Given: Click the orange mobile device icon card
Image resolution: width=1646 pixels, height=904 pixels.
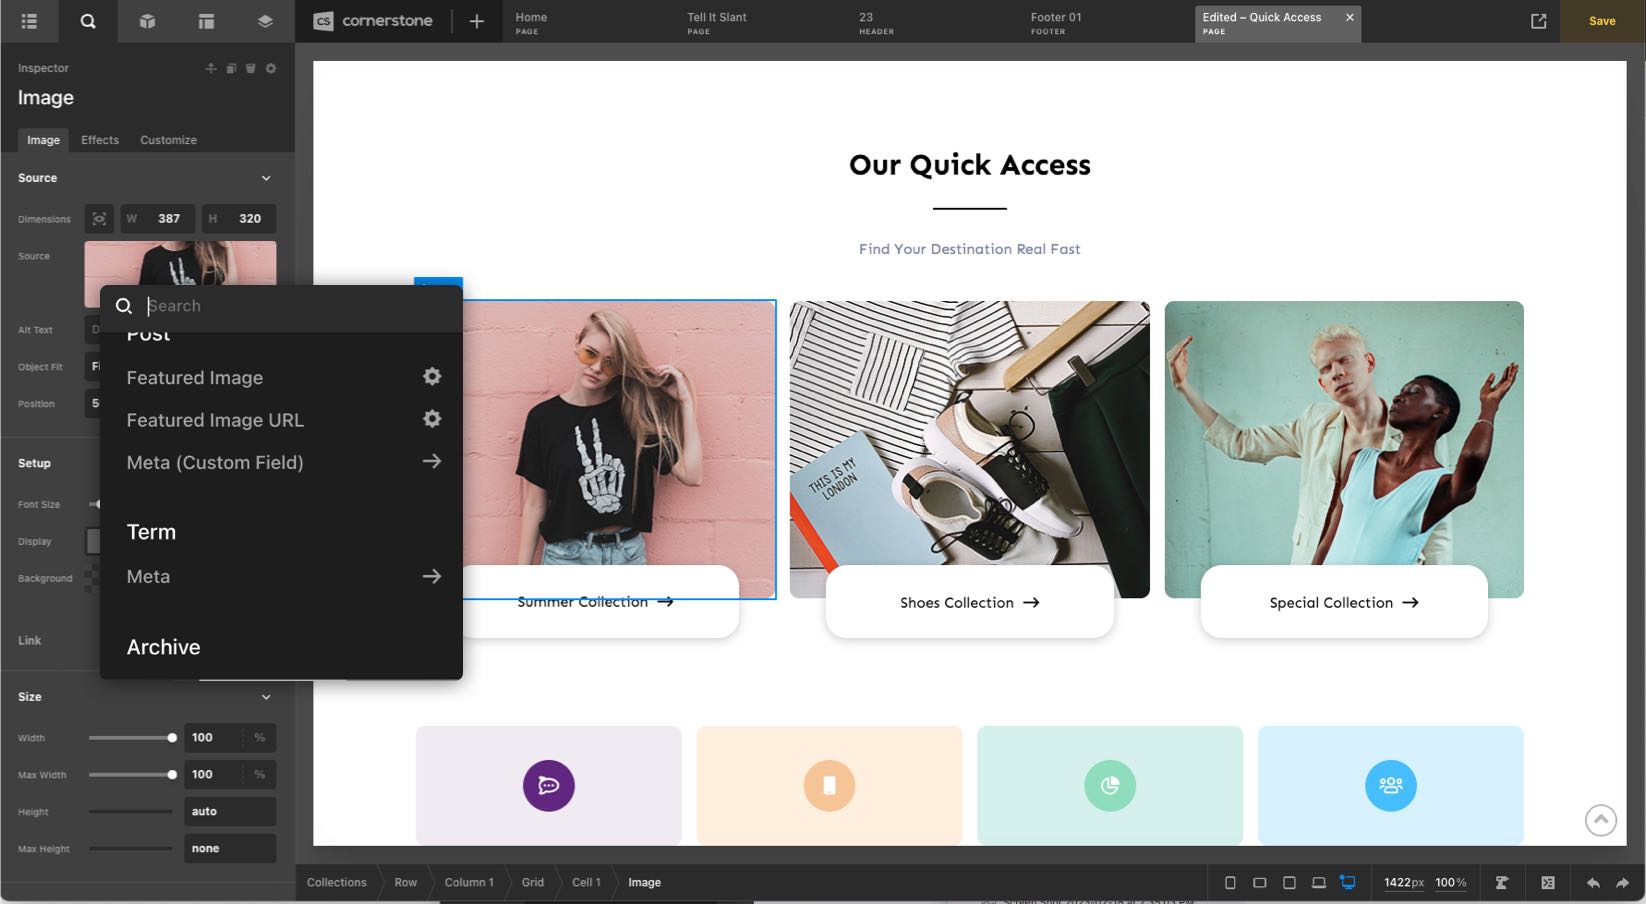Looking at the screenshot, I should pos(829,785).
